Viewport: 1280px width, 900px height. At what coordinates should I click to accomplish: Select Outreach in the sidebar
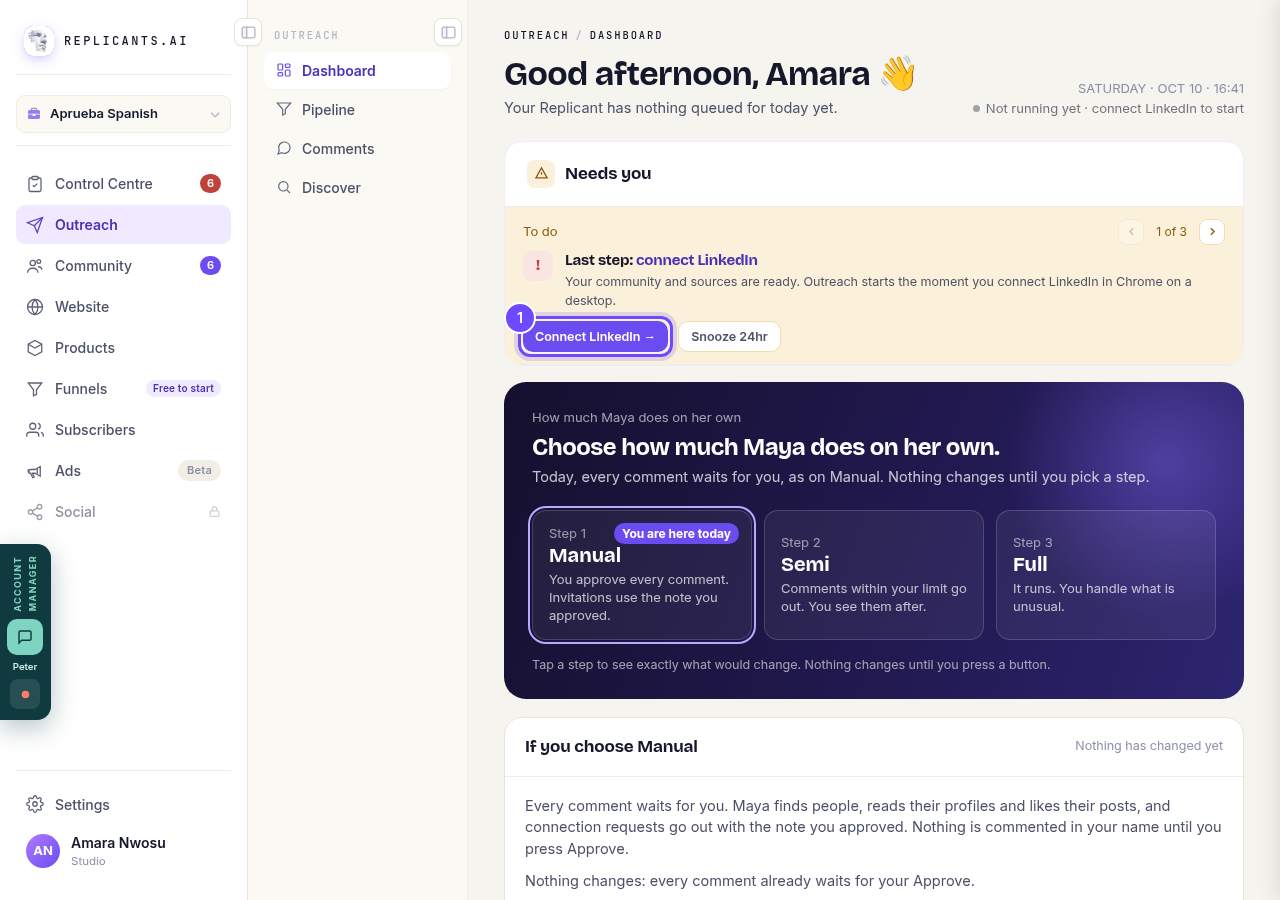[x=123, y=225]
